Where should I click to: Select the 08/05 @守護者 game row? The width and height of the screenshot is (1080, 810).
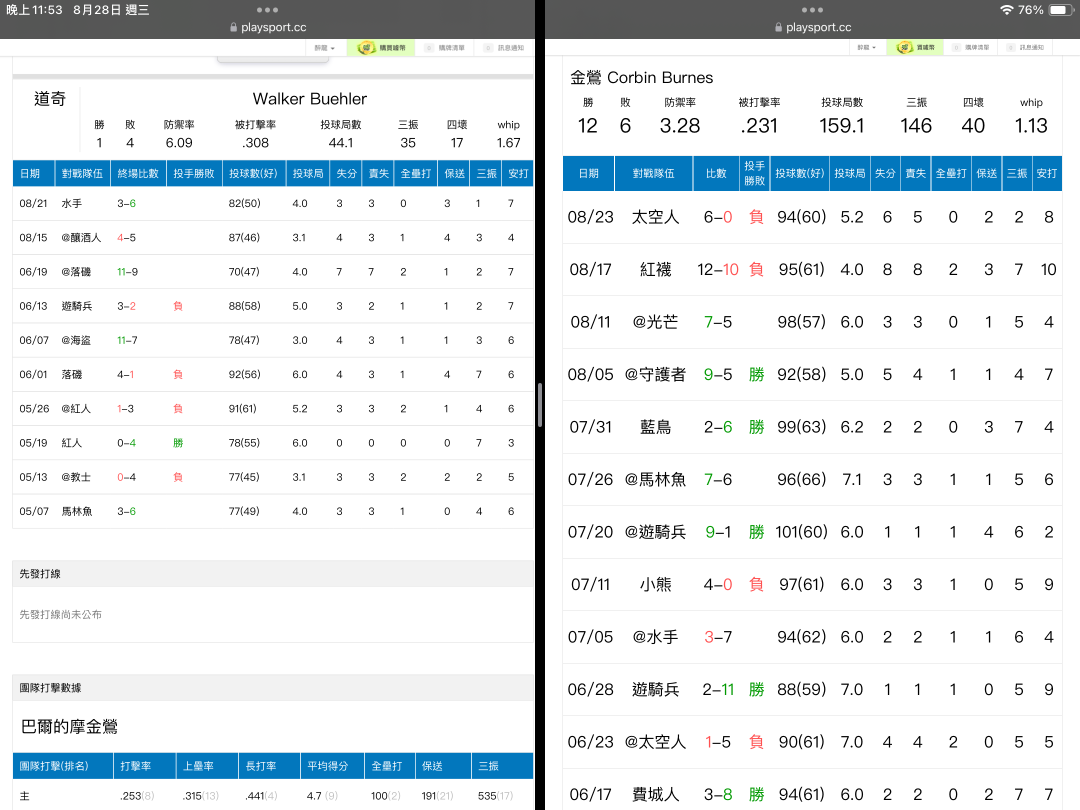812,374
